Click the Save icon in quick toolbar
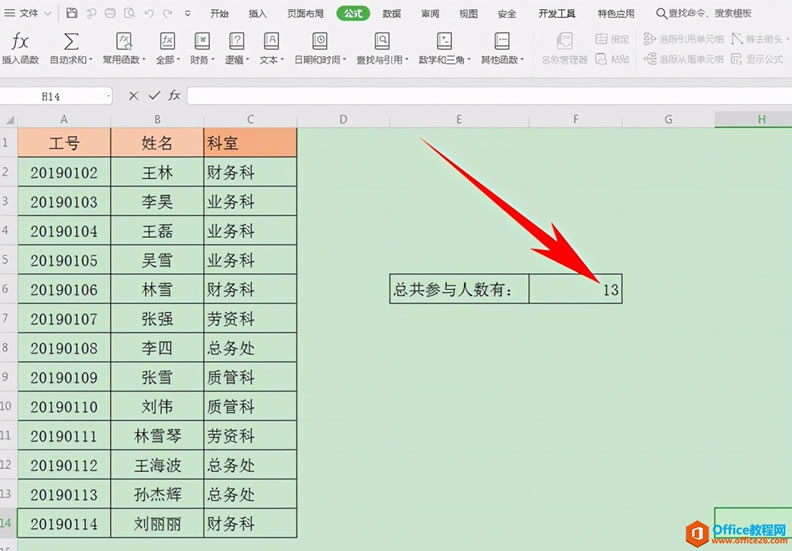Viewport: 792px width, 551px height. click(x=72, y=13)
